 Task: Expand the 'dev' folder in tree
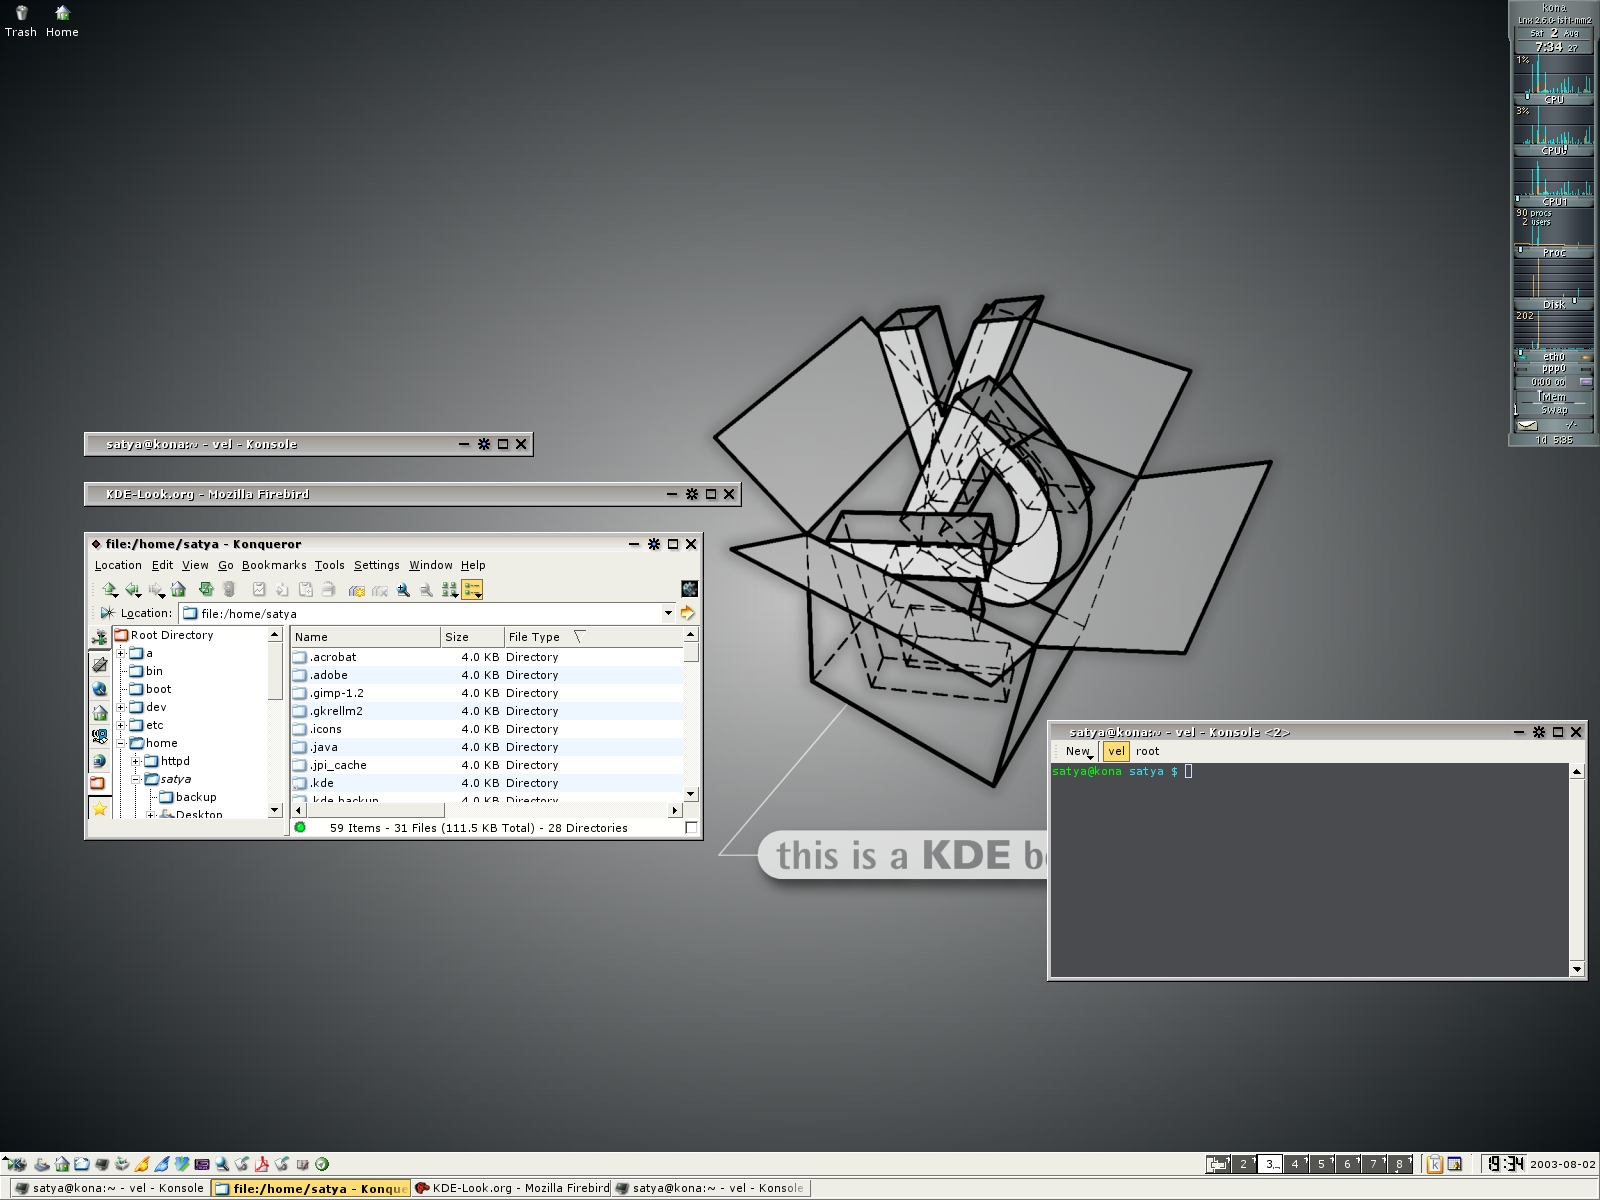point(121,707)
